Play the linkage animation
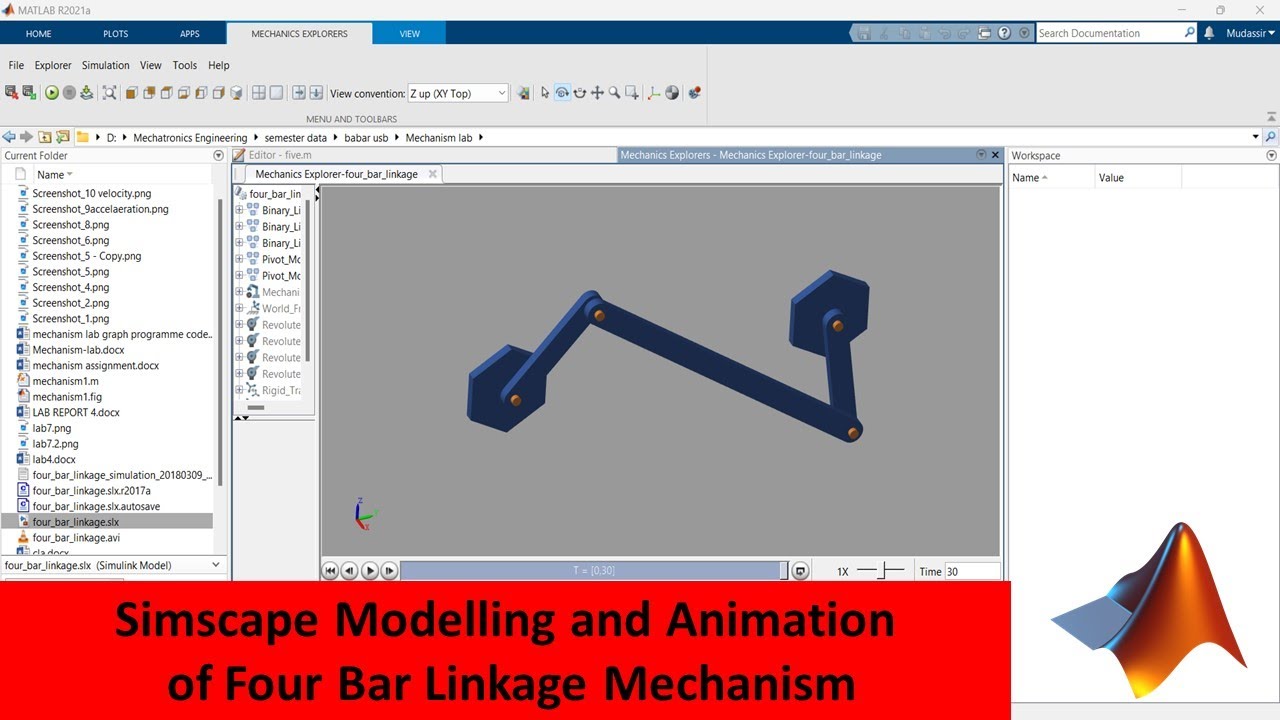The height and width of the screenshot is (720, 1280). click(370, 571)
